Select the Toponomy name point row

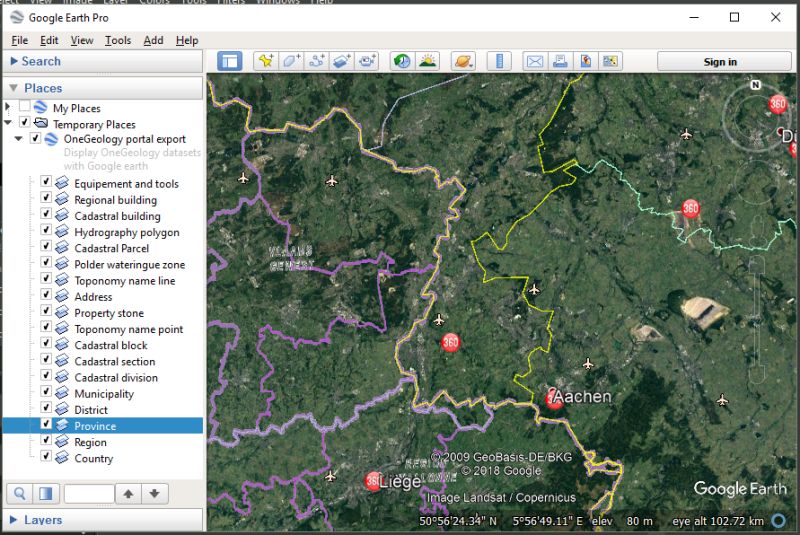click(129, 329)
